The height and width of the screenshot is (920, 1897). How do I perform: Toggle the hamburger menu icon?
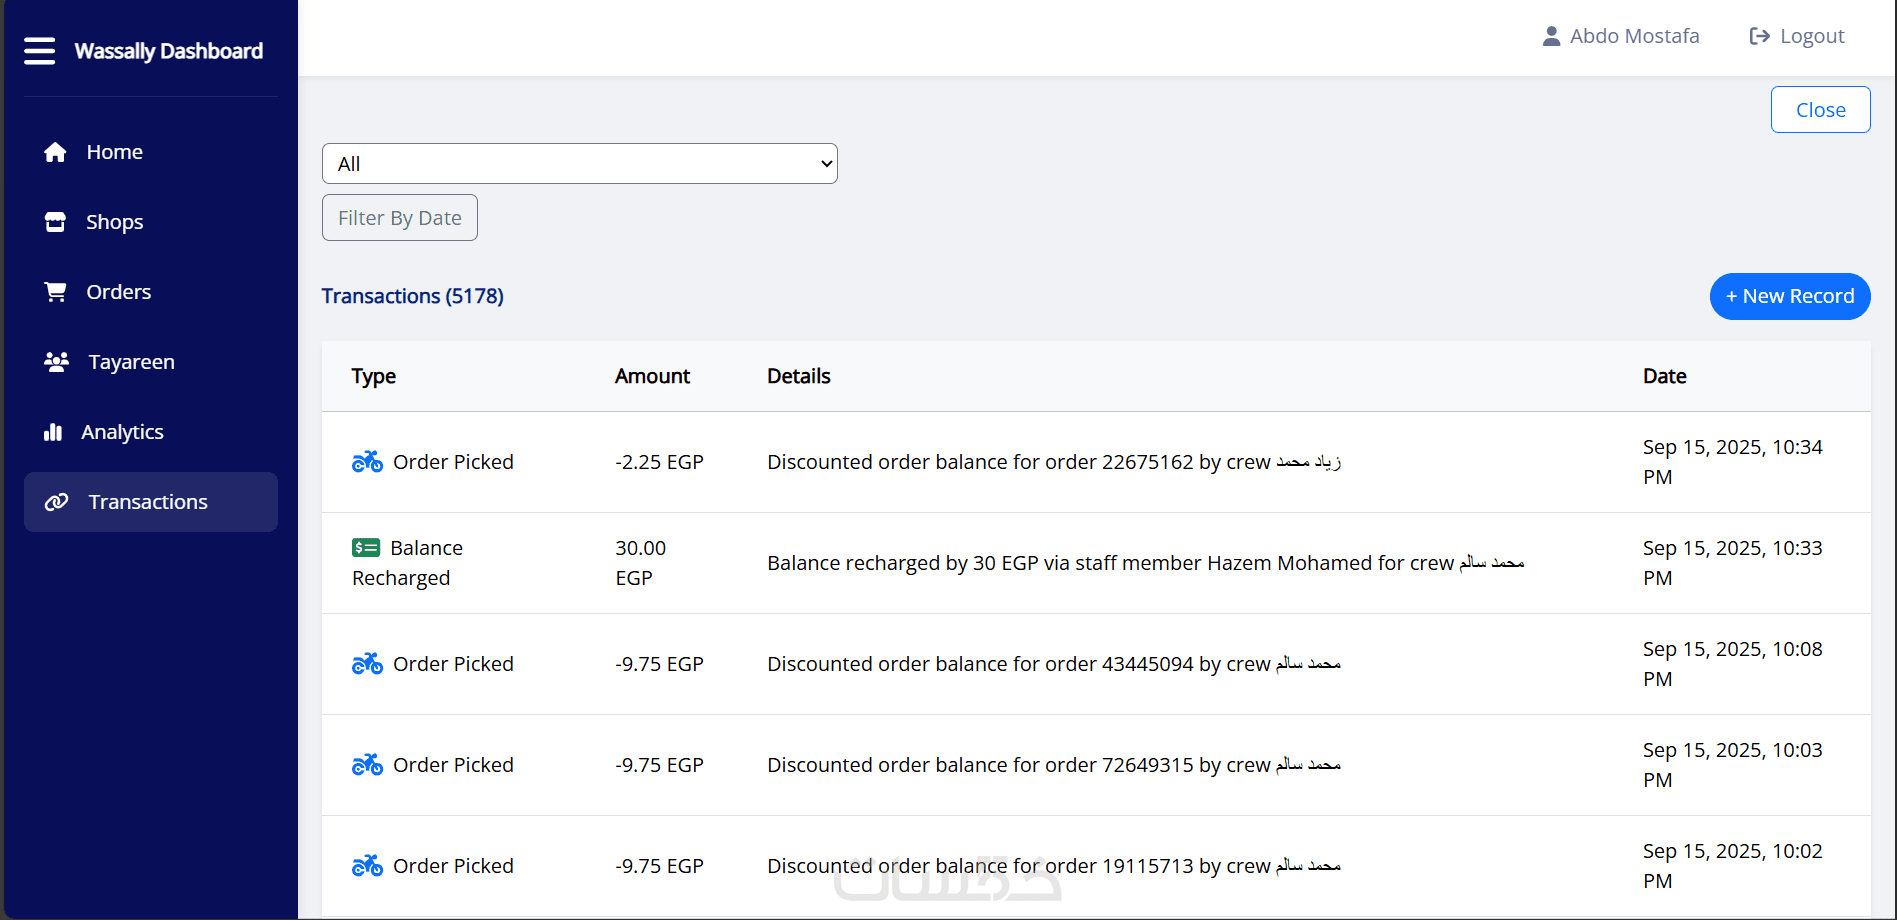40,51
